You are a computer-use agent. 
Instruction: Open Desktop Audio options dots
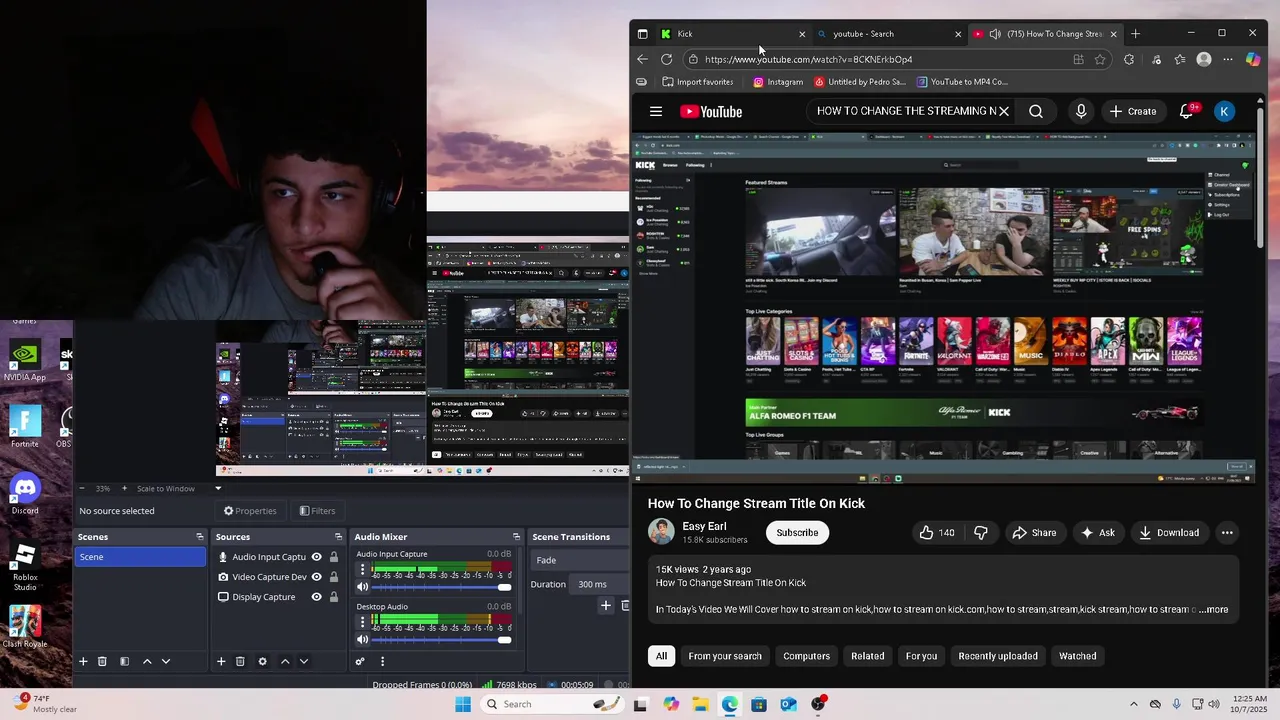point(362,622)
